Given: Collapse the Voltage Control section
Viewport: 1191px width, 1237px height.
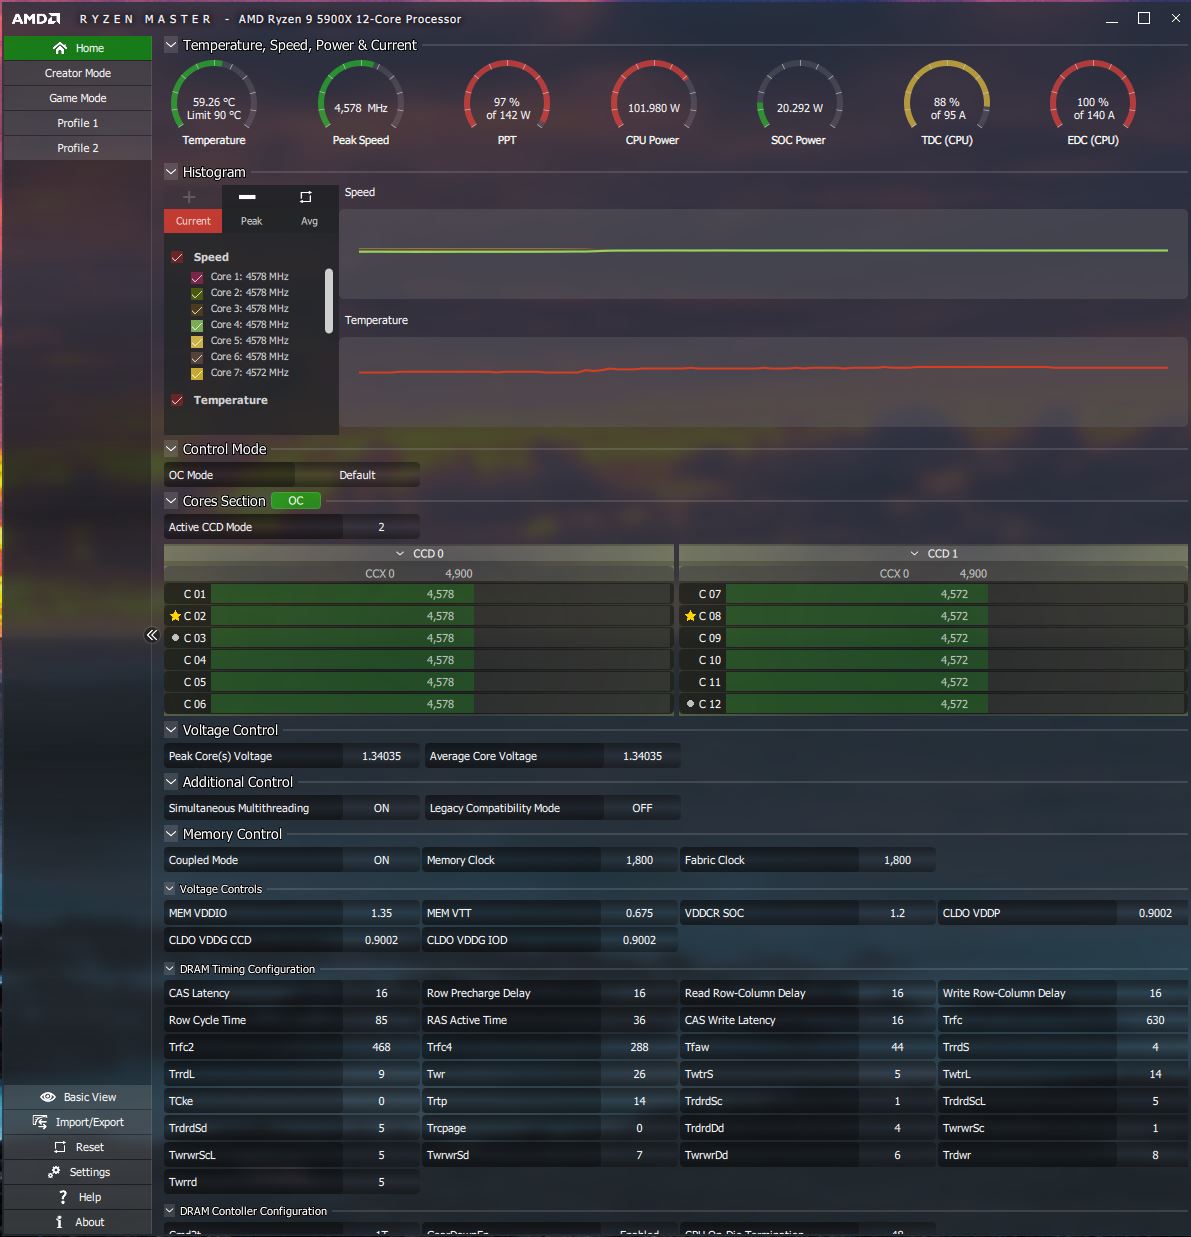Looking at the screenshot, I should [171, 730].
